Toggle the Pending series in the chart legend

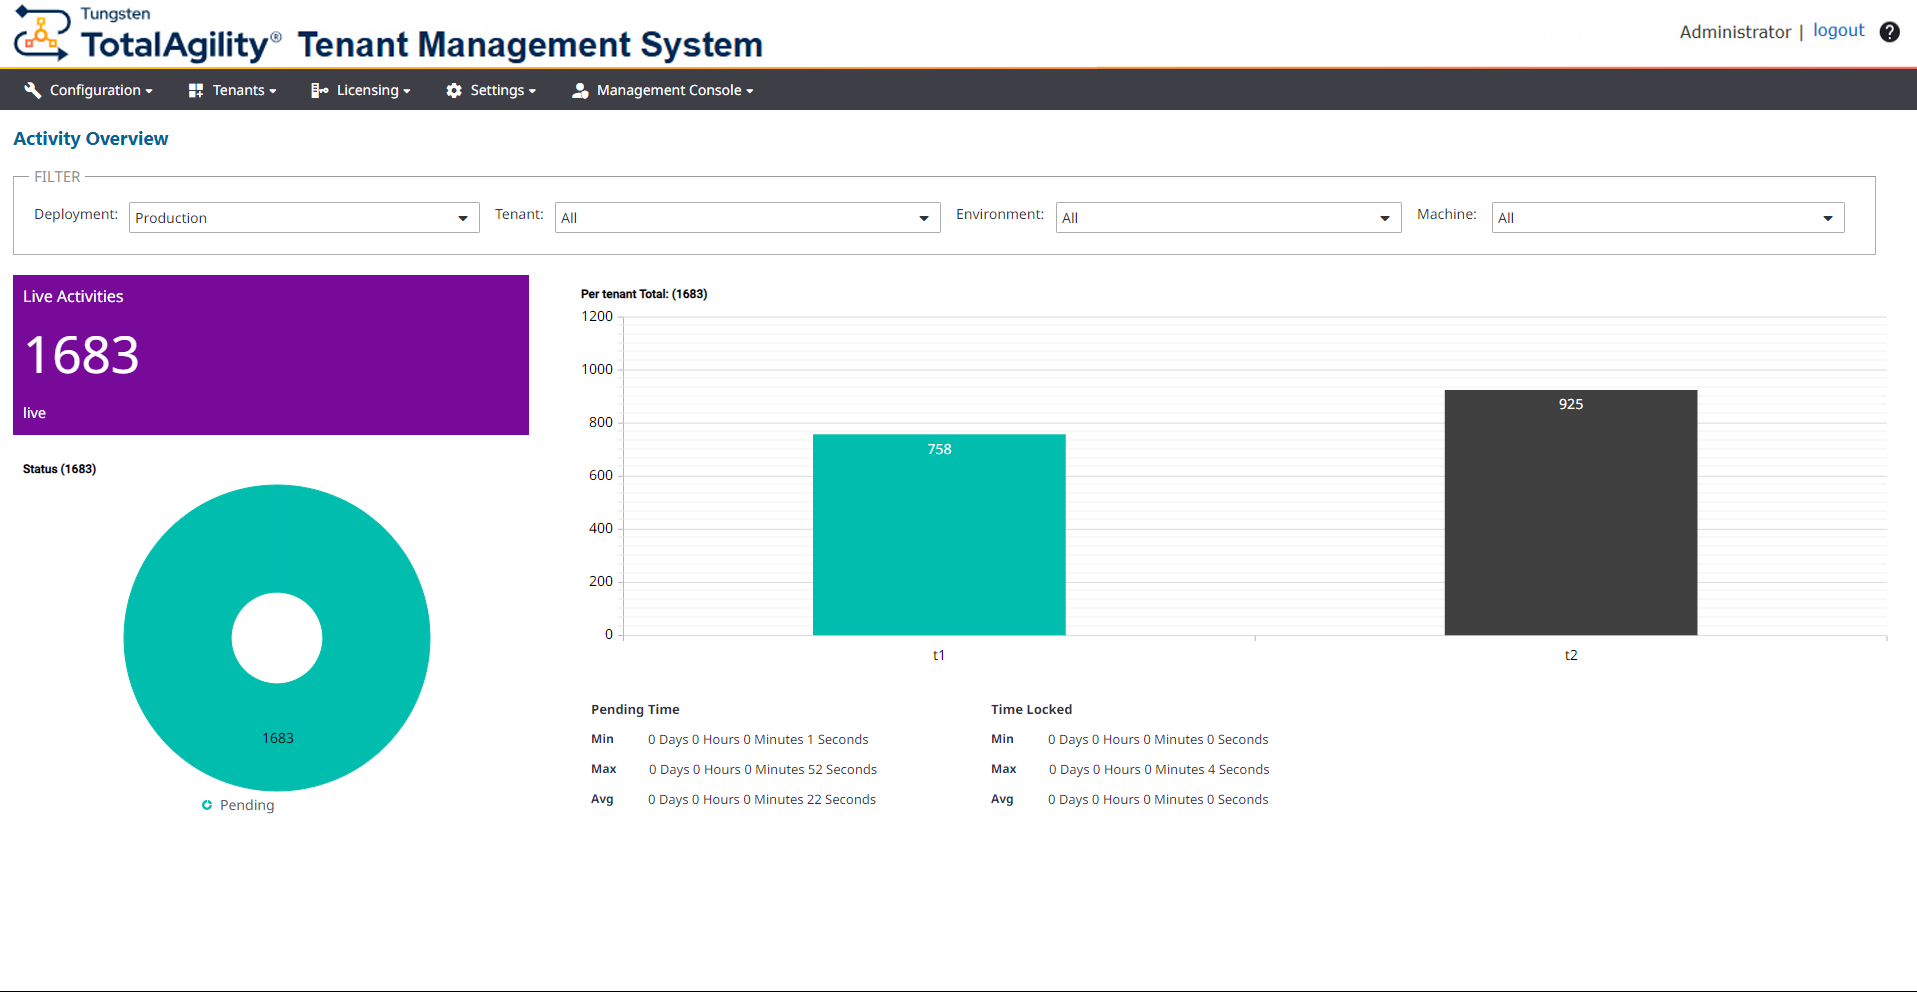click(x=246, y=805)
